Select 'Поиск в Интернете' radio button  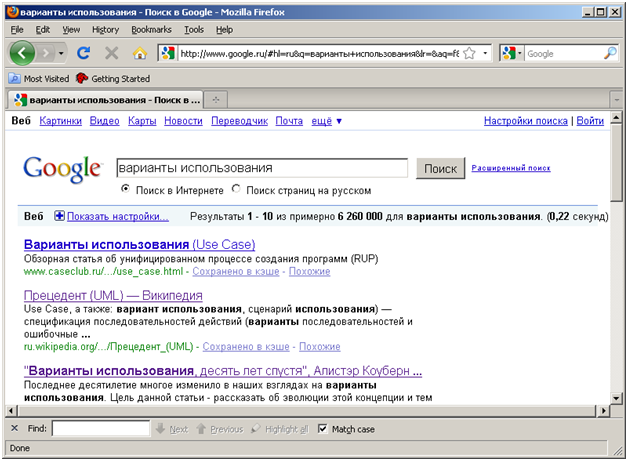tap(125, 189)
